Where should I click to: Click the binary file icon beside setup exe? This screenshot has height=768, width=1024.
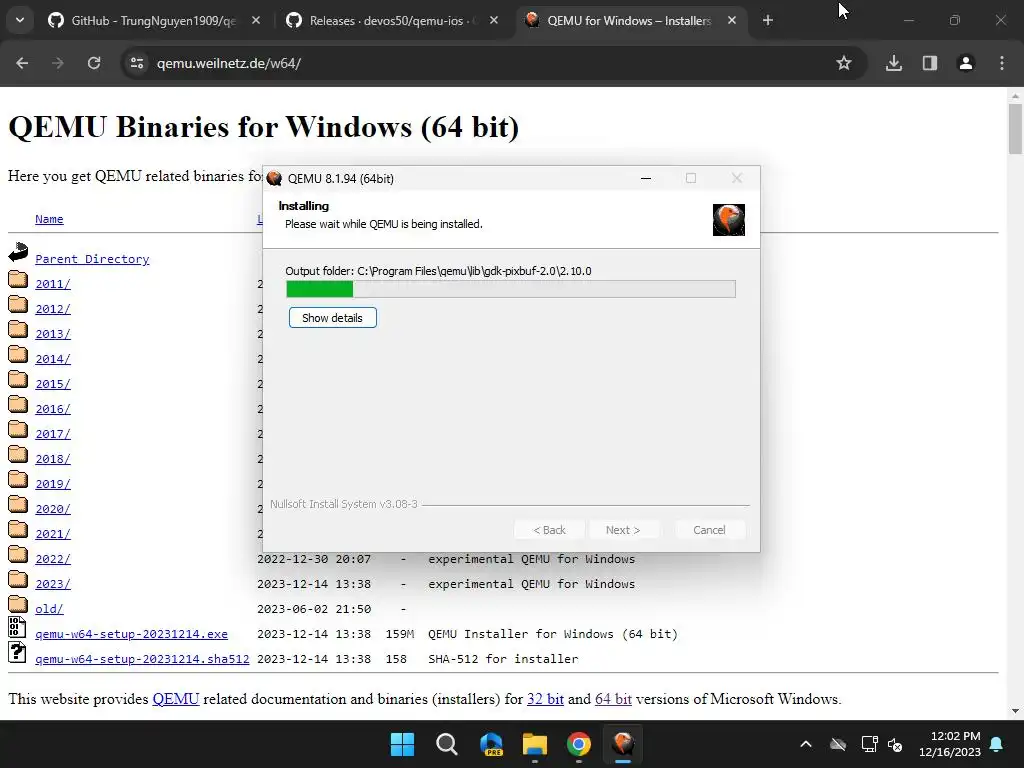(x=17, y=627)
